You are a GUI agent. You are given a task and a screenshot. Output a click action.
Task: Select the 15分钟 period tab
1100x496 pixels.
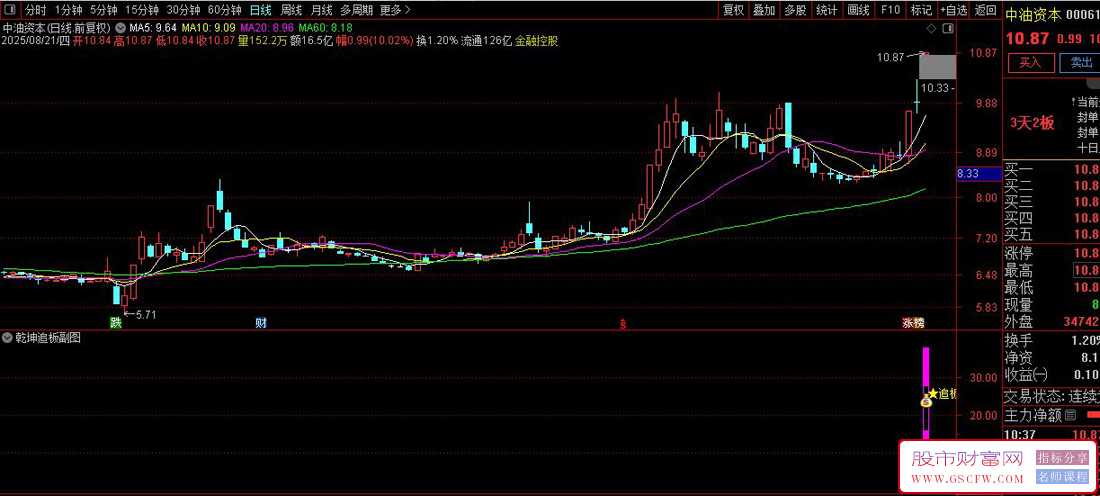[x=142, y=10]
